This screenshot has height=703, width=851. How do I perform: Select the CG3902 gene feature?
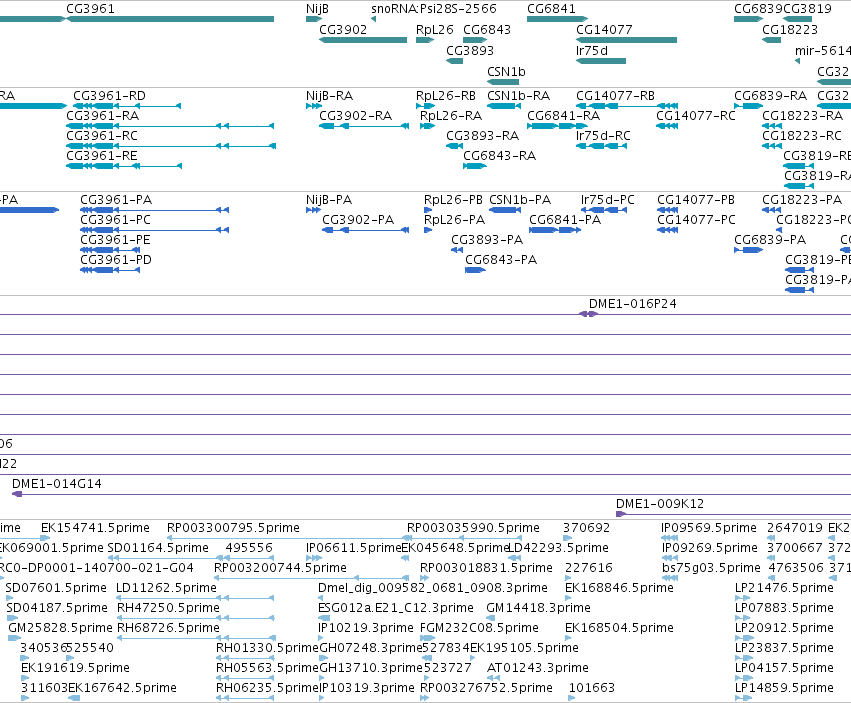click(363, 40)
